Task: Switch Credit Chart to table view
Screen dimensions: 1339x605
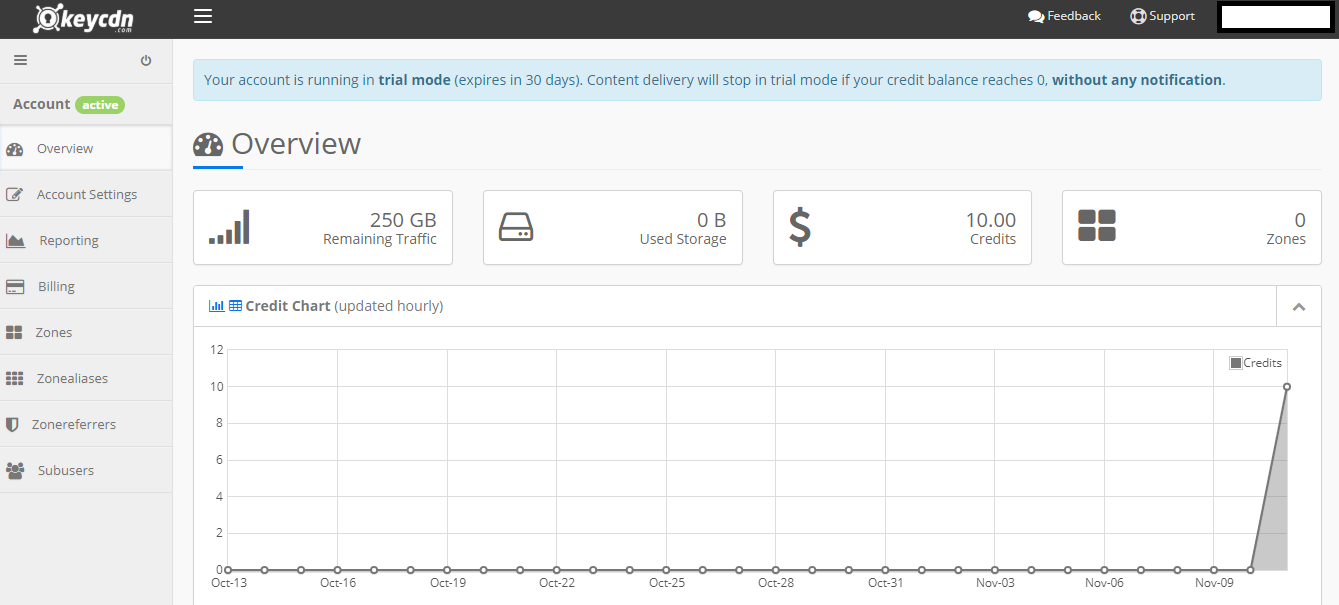Action: click(x=235, y=306)
